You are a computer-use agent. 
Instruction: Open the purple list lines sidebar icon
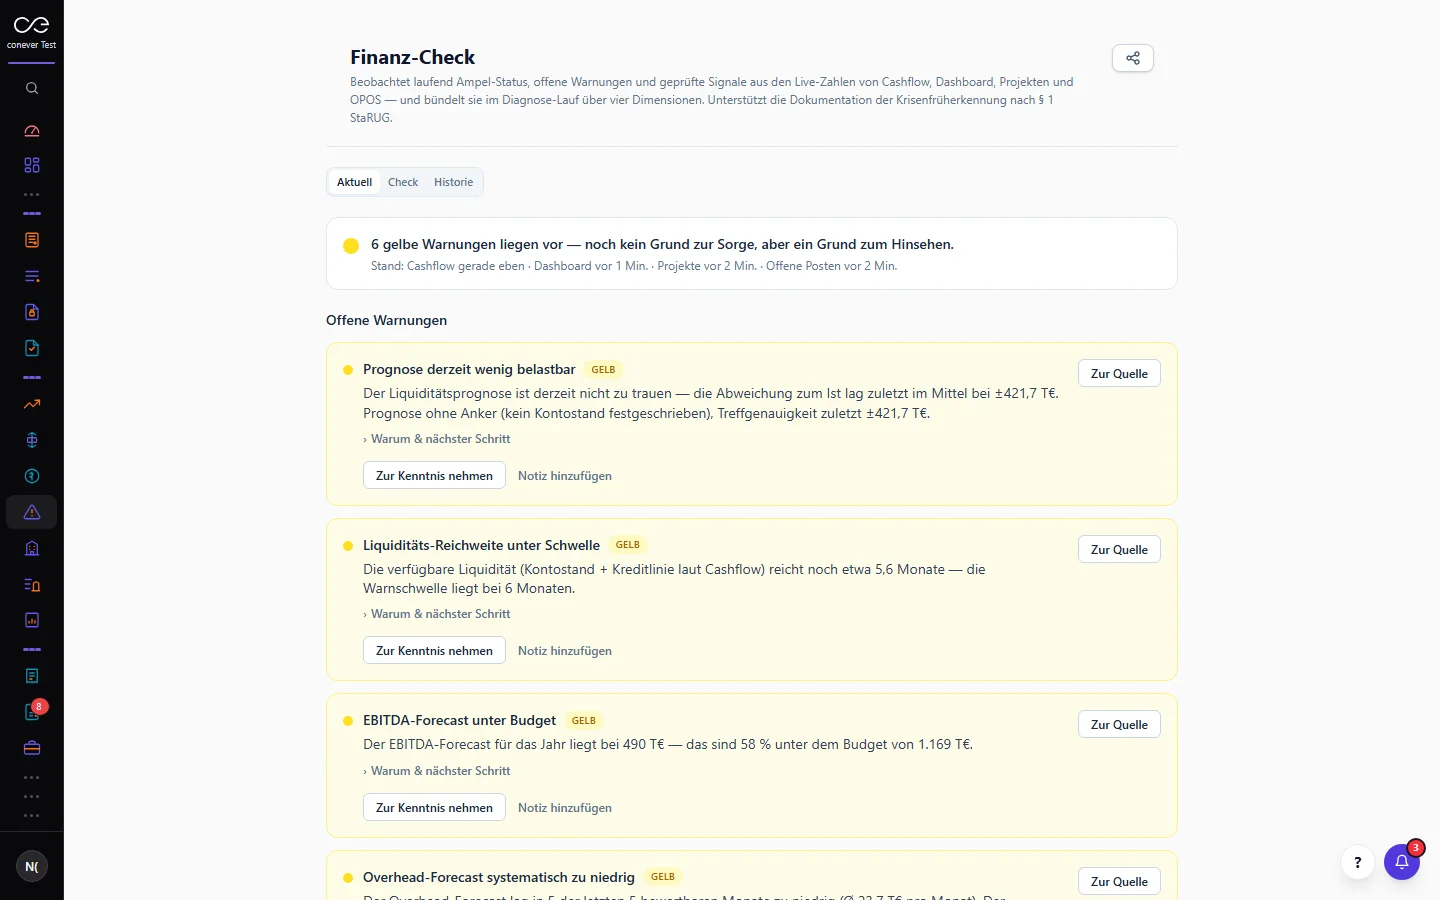pyautogui.click(x=32, y=276)
